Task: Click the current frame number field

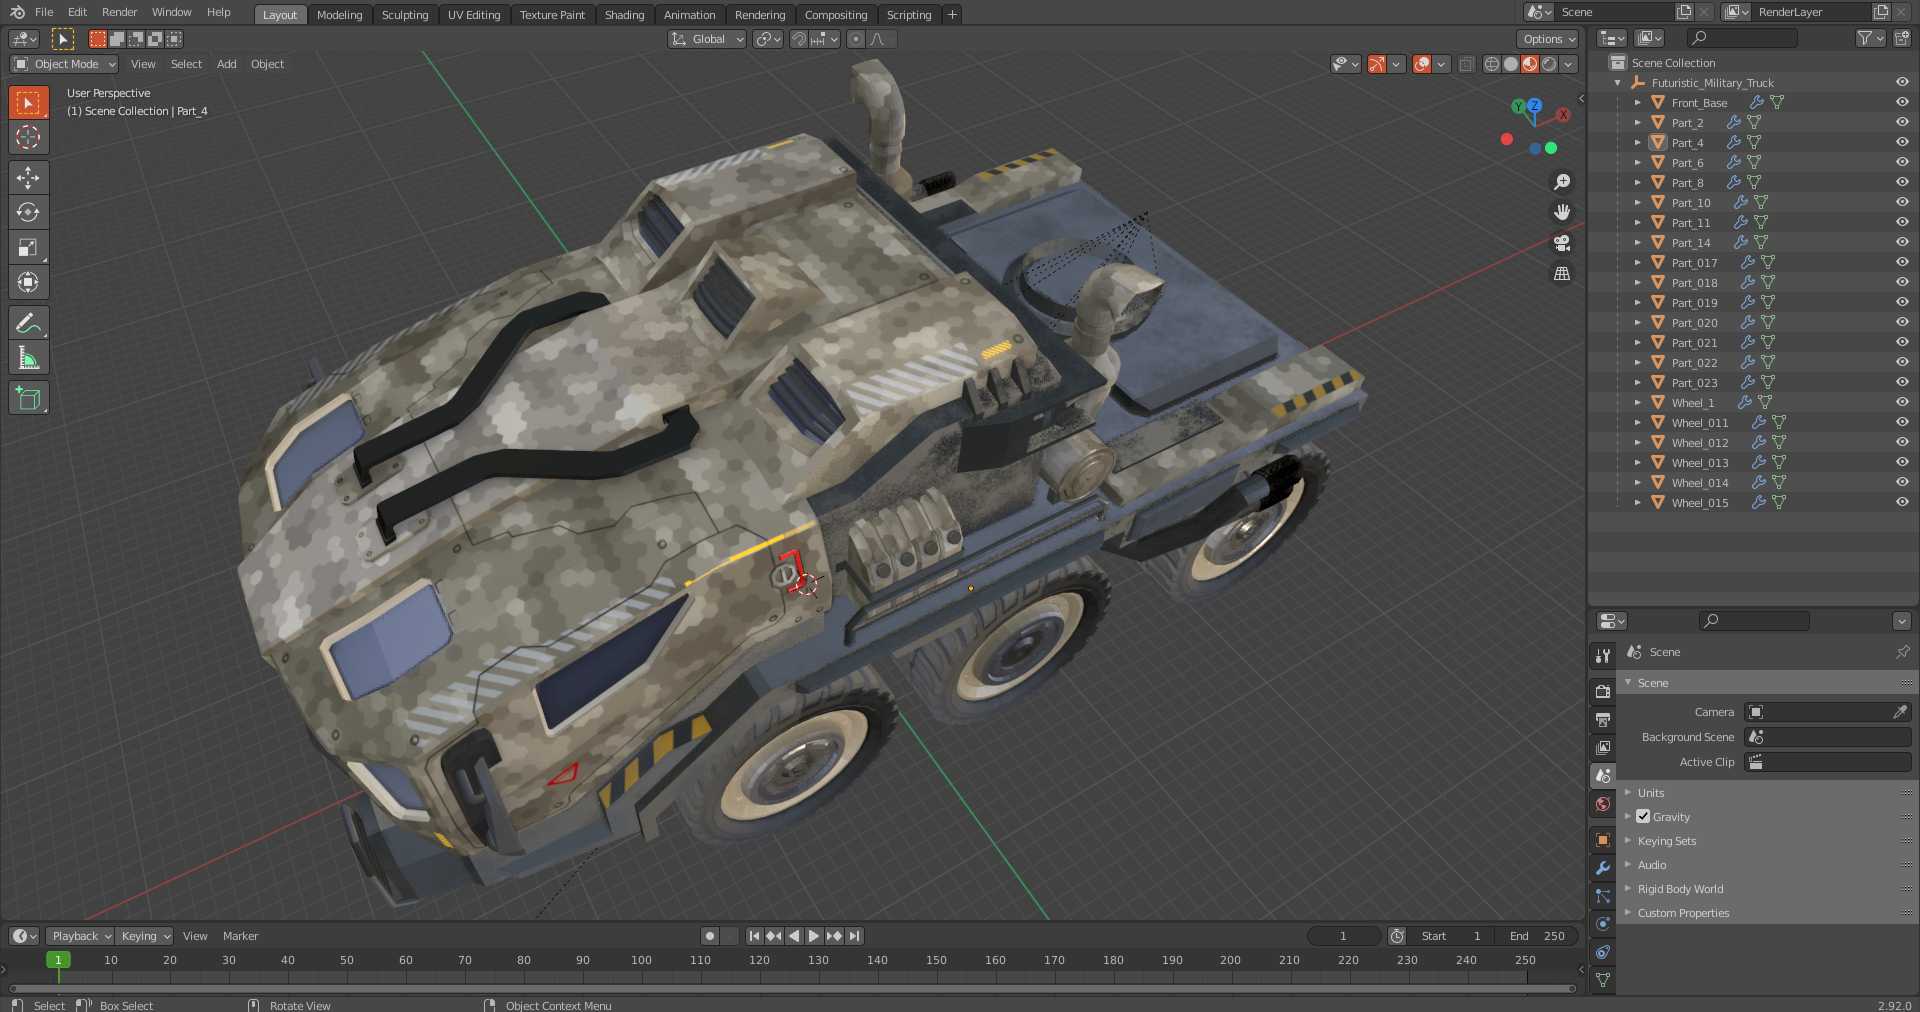Action: pos(1343,936)
